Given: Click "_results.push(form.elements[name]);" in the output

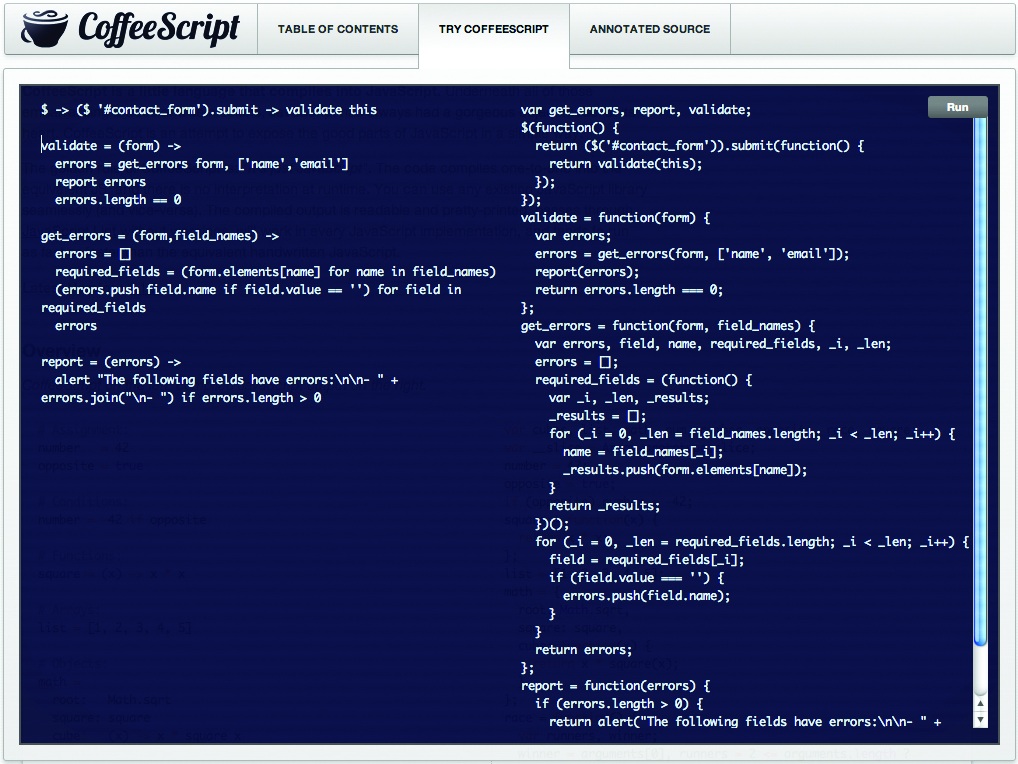Looking at the screenshot, I should point(685,470).
